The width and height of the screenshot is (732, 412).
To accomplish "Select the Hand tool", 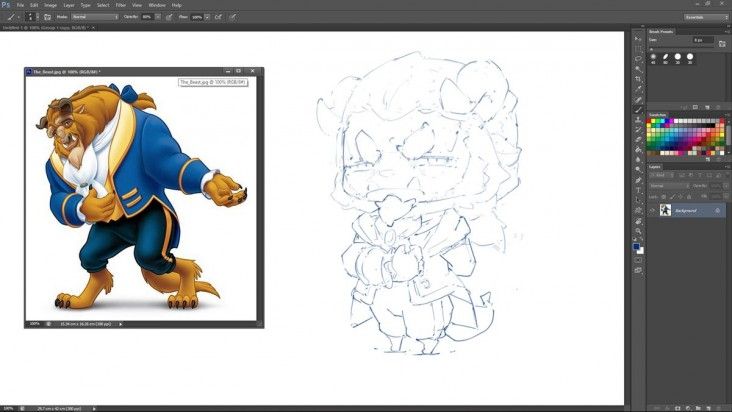I will pos(638,220).
